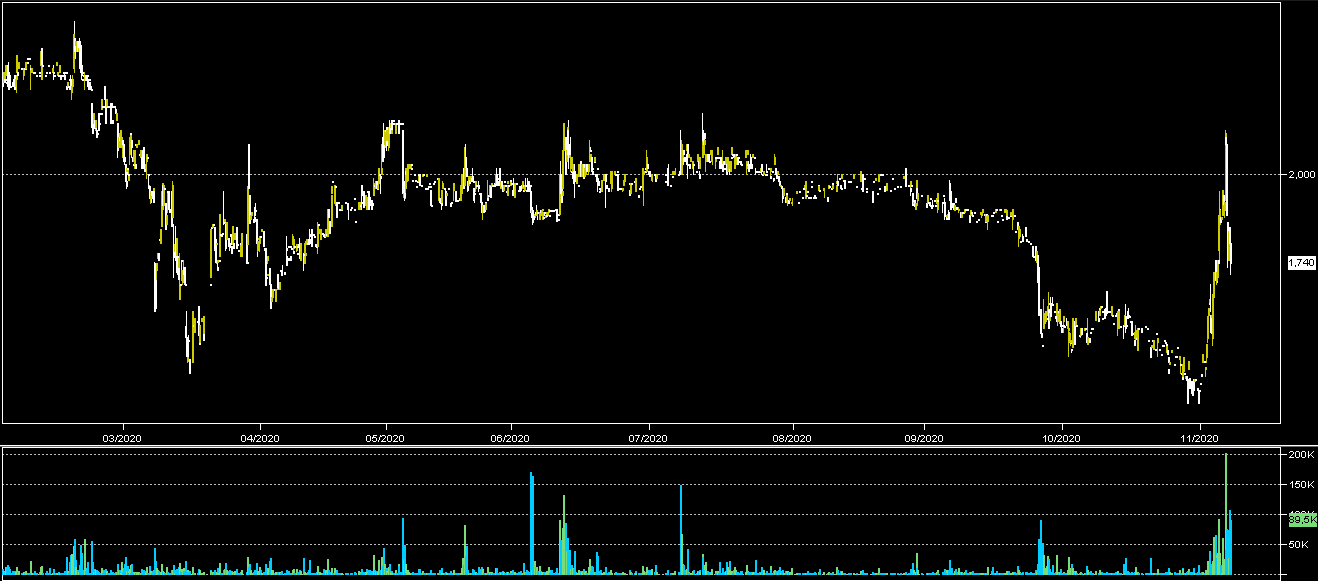Click the 150K volume scale label
Image resolution: width=1318 pixels, height=581 pixels.
point(1300,485)
